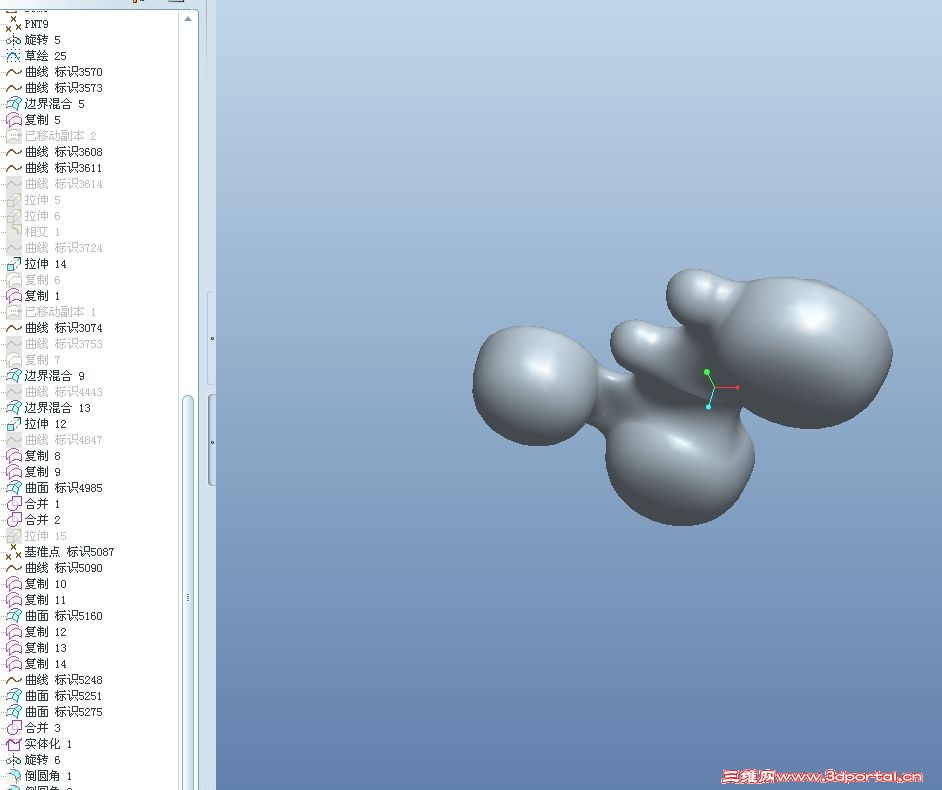Select feature 曲线 标识3611 in model tree
The image size is (942, 790).
(x=64, y=168)
